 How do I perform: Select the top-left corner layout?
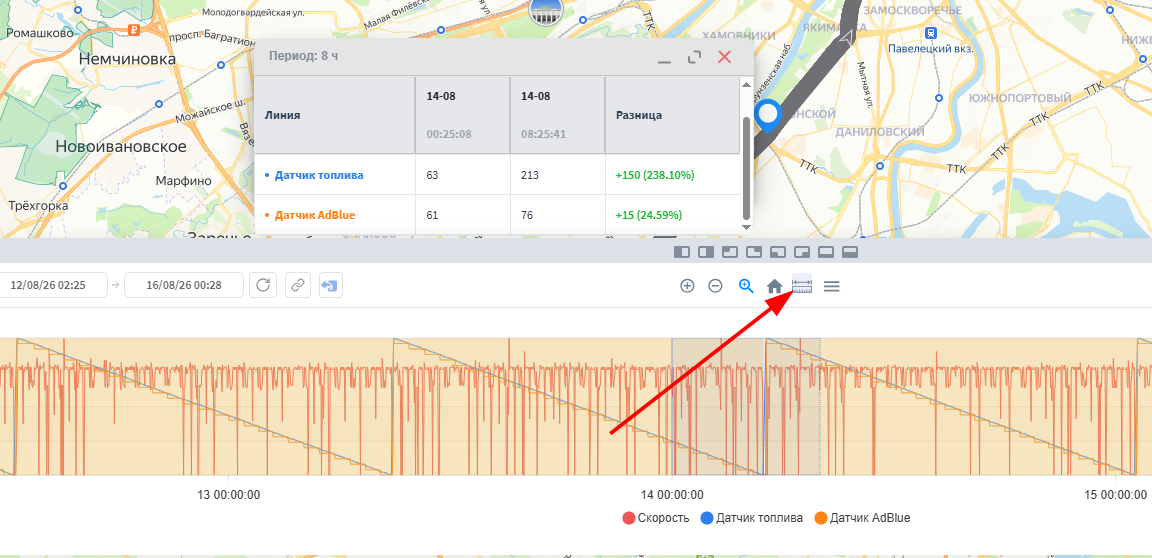pyautogui.click(x=730, y=253)
